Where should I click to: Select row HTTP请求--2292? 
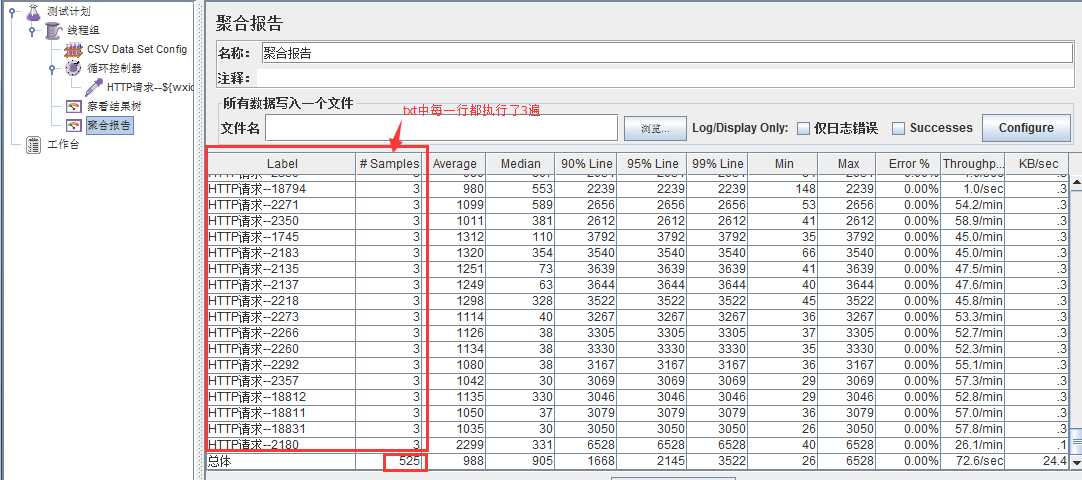click(x=638, y=365)
